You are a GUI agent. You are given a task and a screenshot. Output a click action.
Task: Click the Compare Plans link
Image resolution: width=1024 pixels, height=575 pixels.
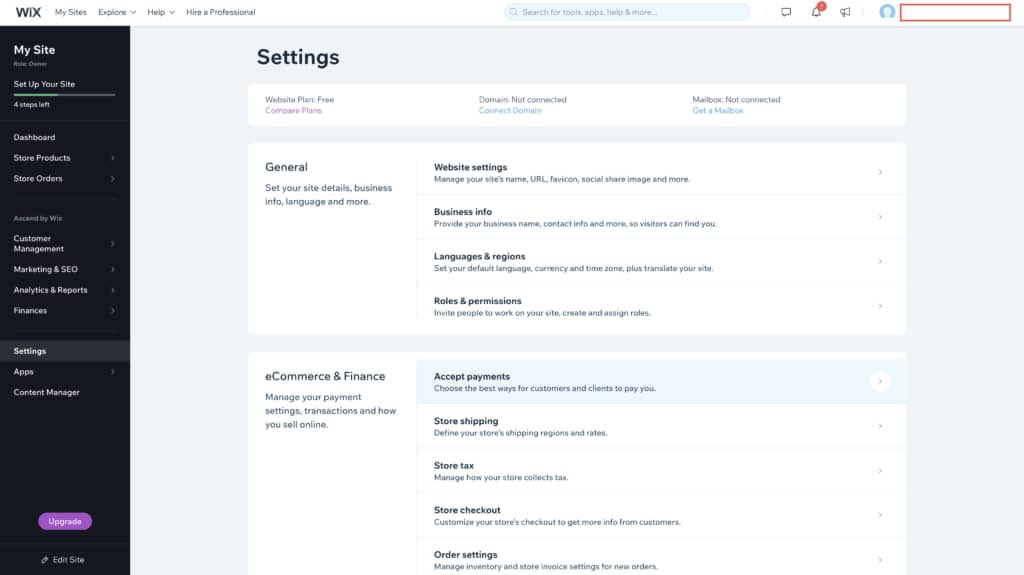click(293, 110)
